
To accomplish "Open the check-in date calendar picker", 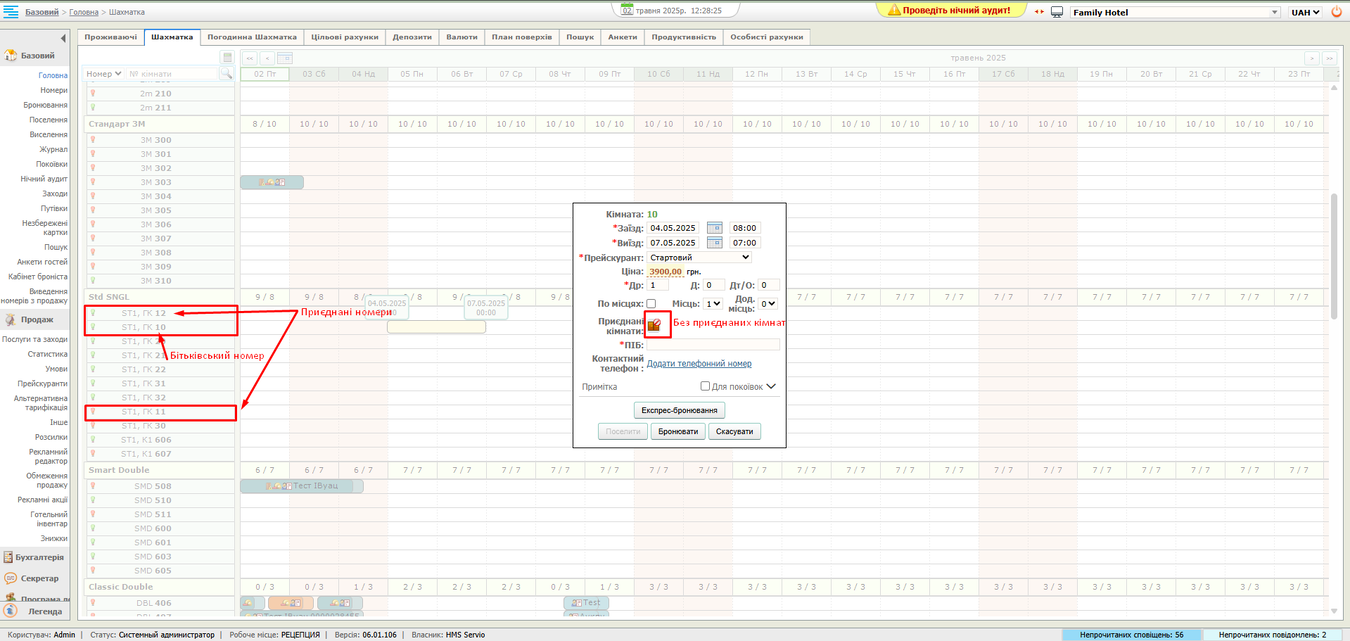I will coord(714,228).
